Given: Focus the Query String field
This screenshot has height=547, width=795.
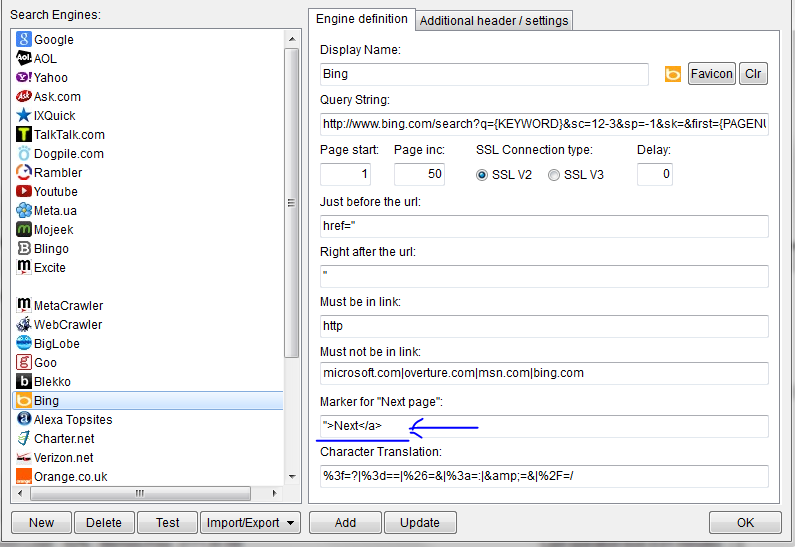Looking at the screenshot, I should point(544,124).
